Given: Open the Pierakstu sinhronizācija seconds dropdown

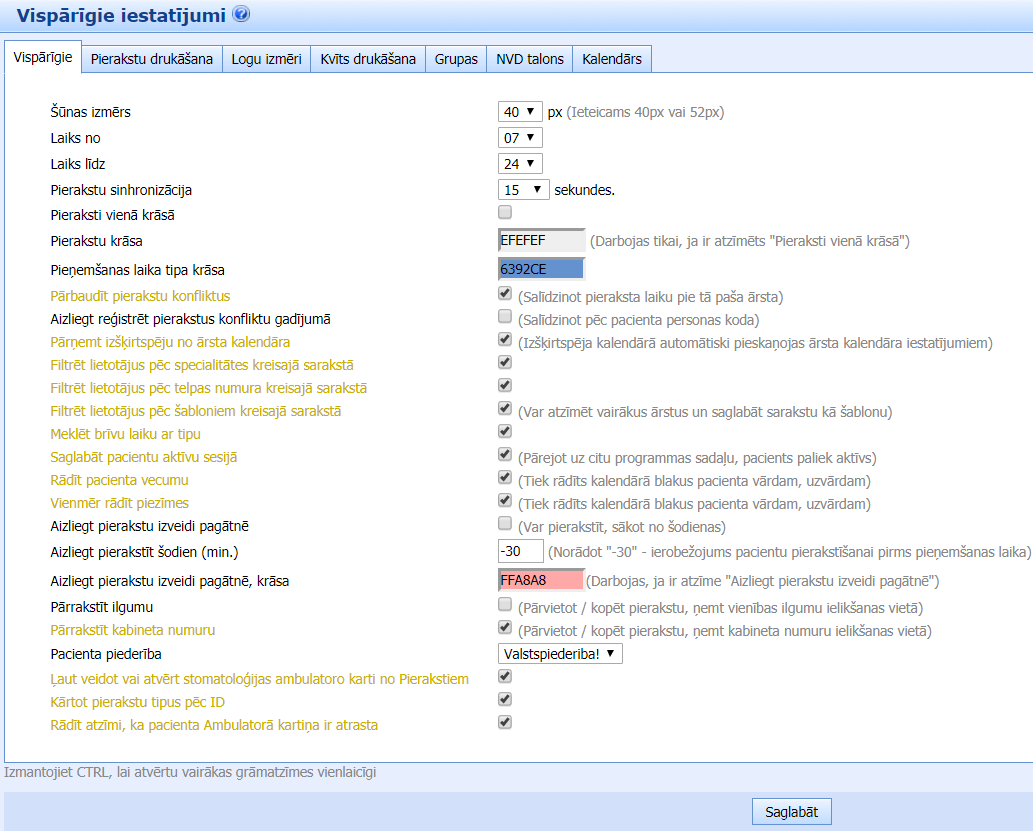Looking at the screenshot, I should click(x=523, y=189).
